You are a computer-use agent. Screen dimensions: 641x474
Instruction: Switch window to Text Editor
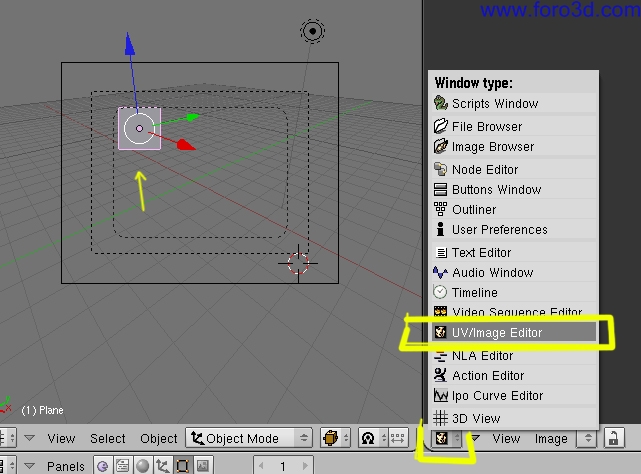(514, 252)
